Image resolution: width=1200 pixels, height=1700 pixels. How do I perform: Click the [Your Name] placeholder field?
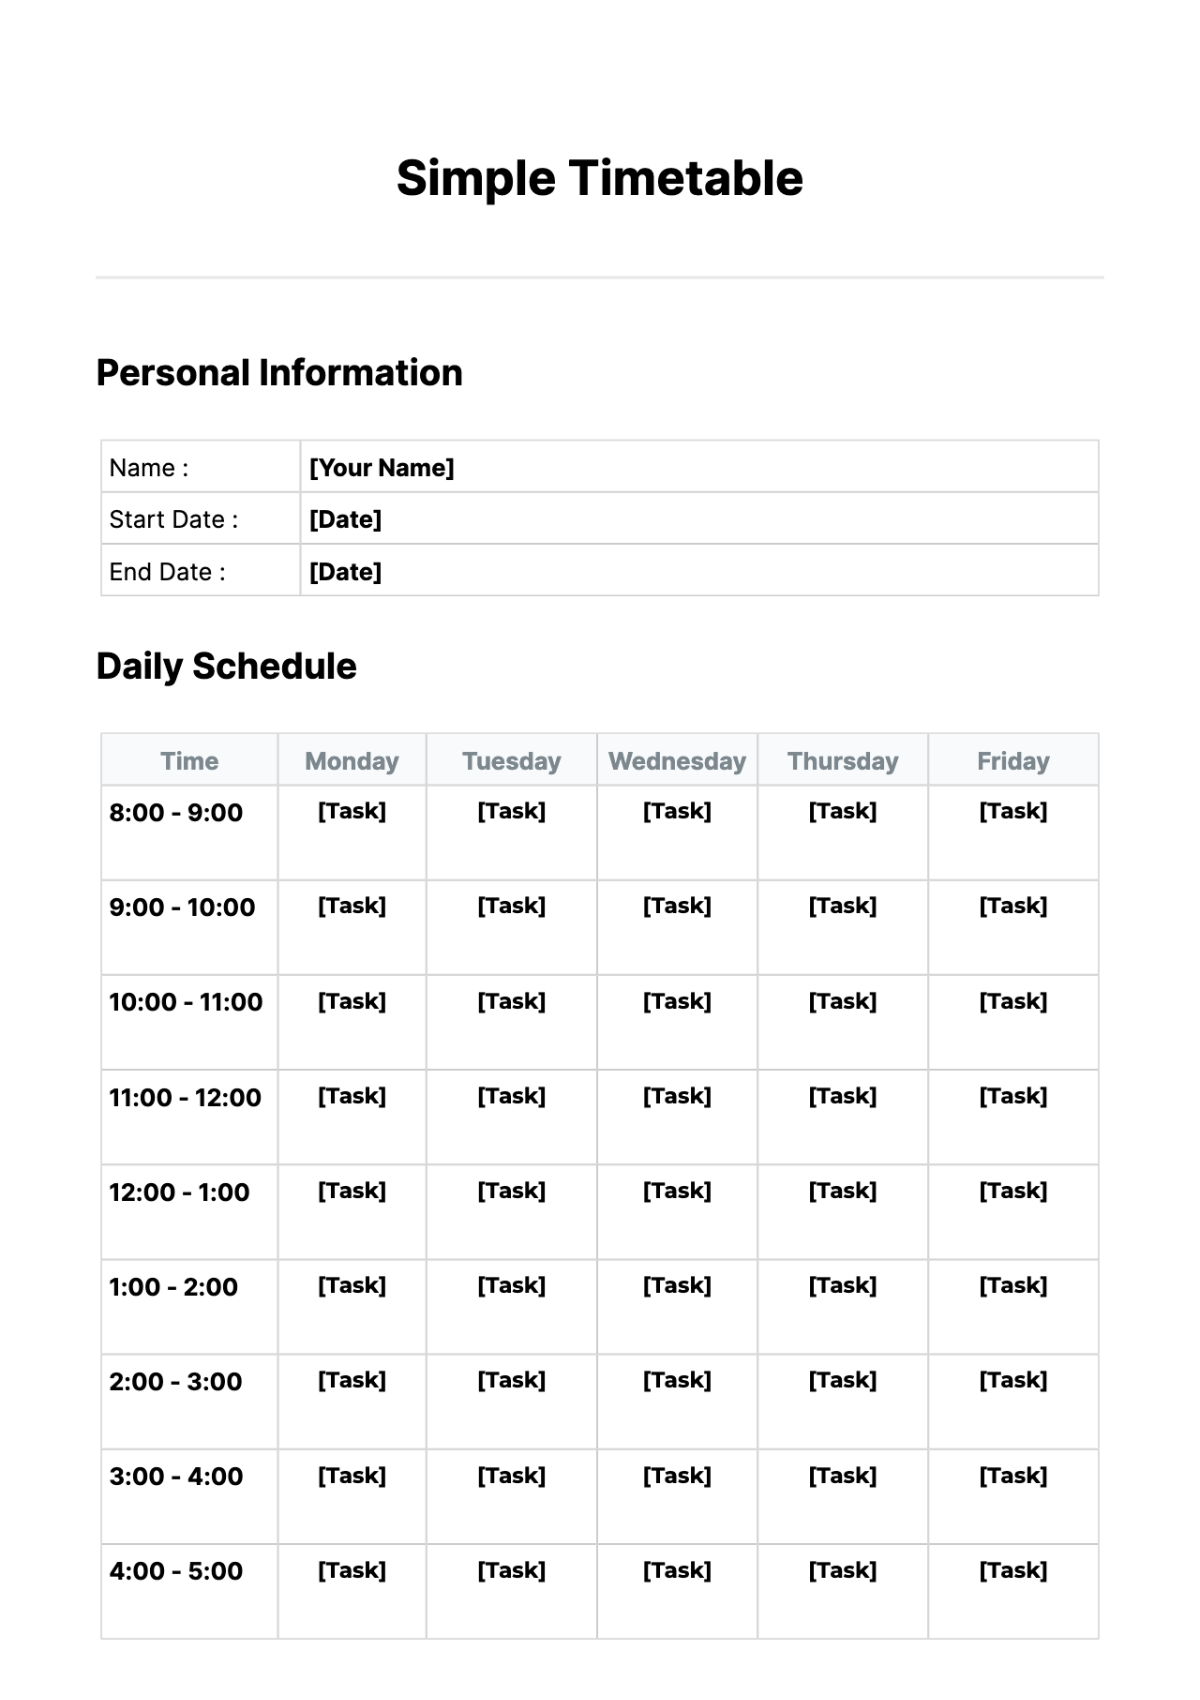point(381,468)
